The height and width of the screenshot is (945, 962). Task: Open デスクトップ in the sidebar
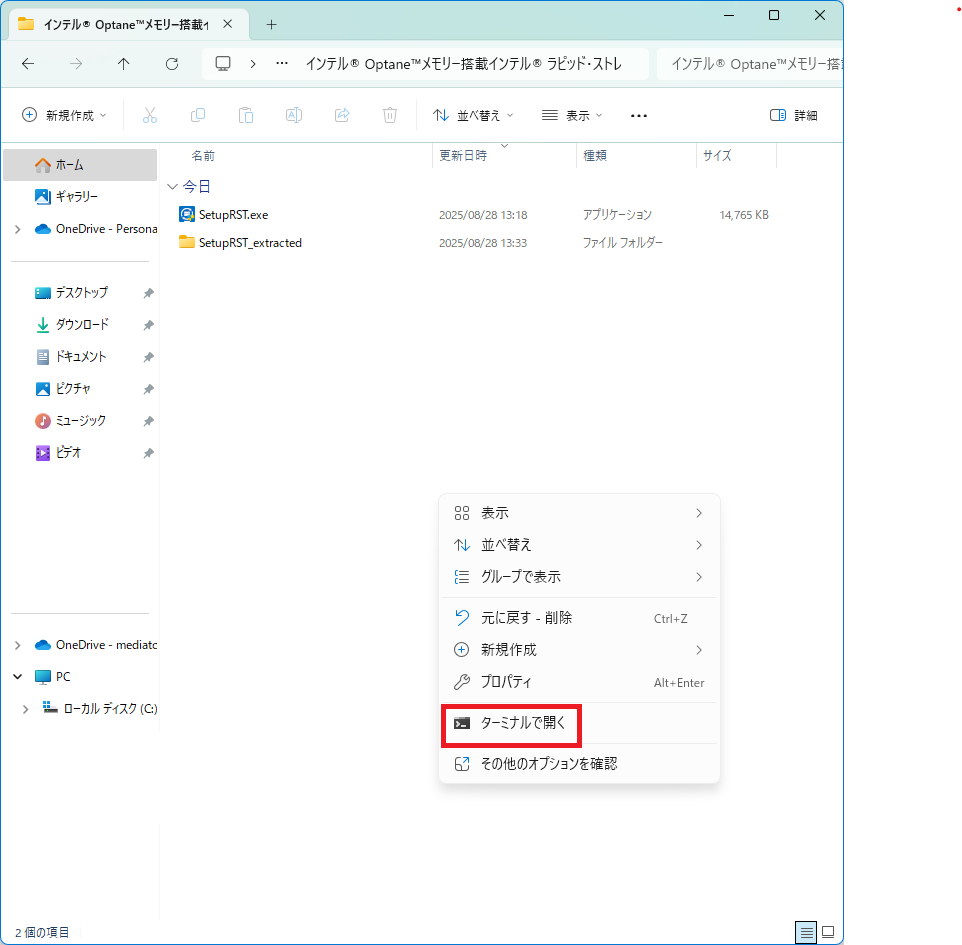coord(80,293)
